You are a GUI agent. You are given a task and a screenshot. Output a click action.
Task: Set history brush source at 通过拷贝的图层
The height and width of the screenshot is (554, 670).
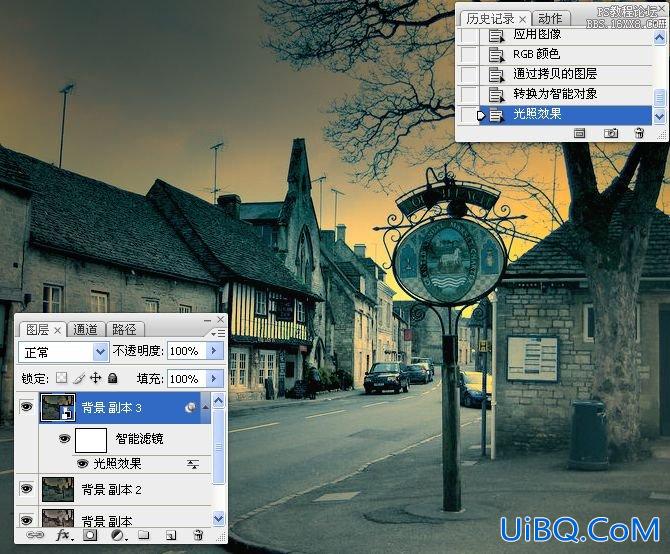469,74
